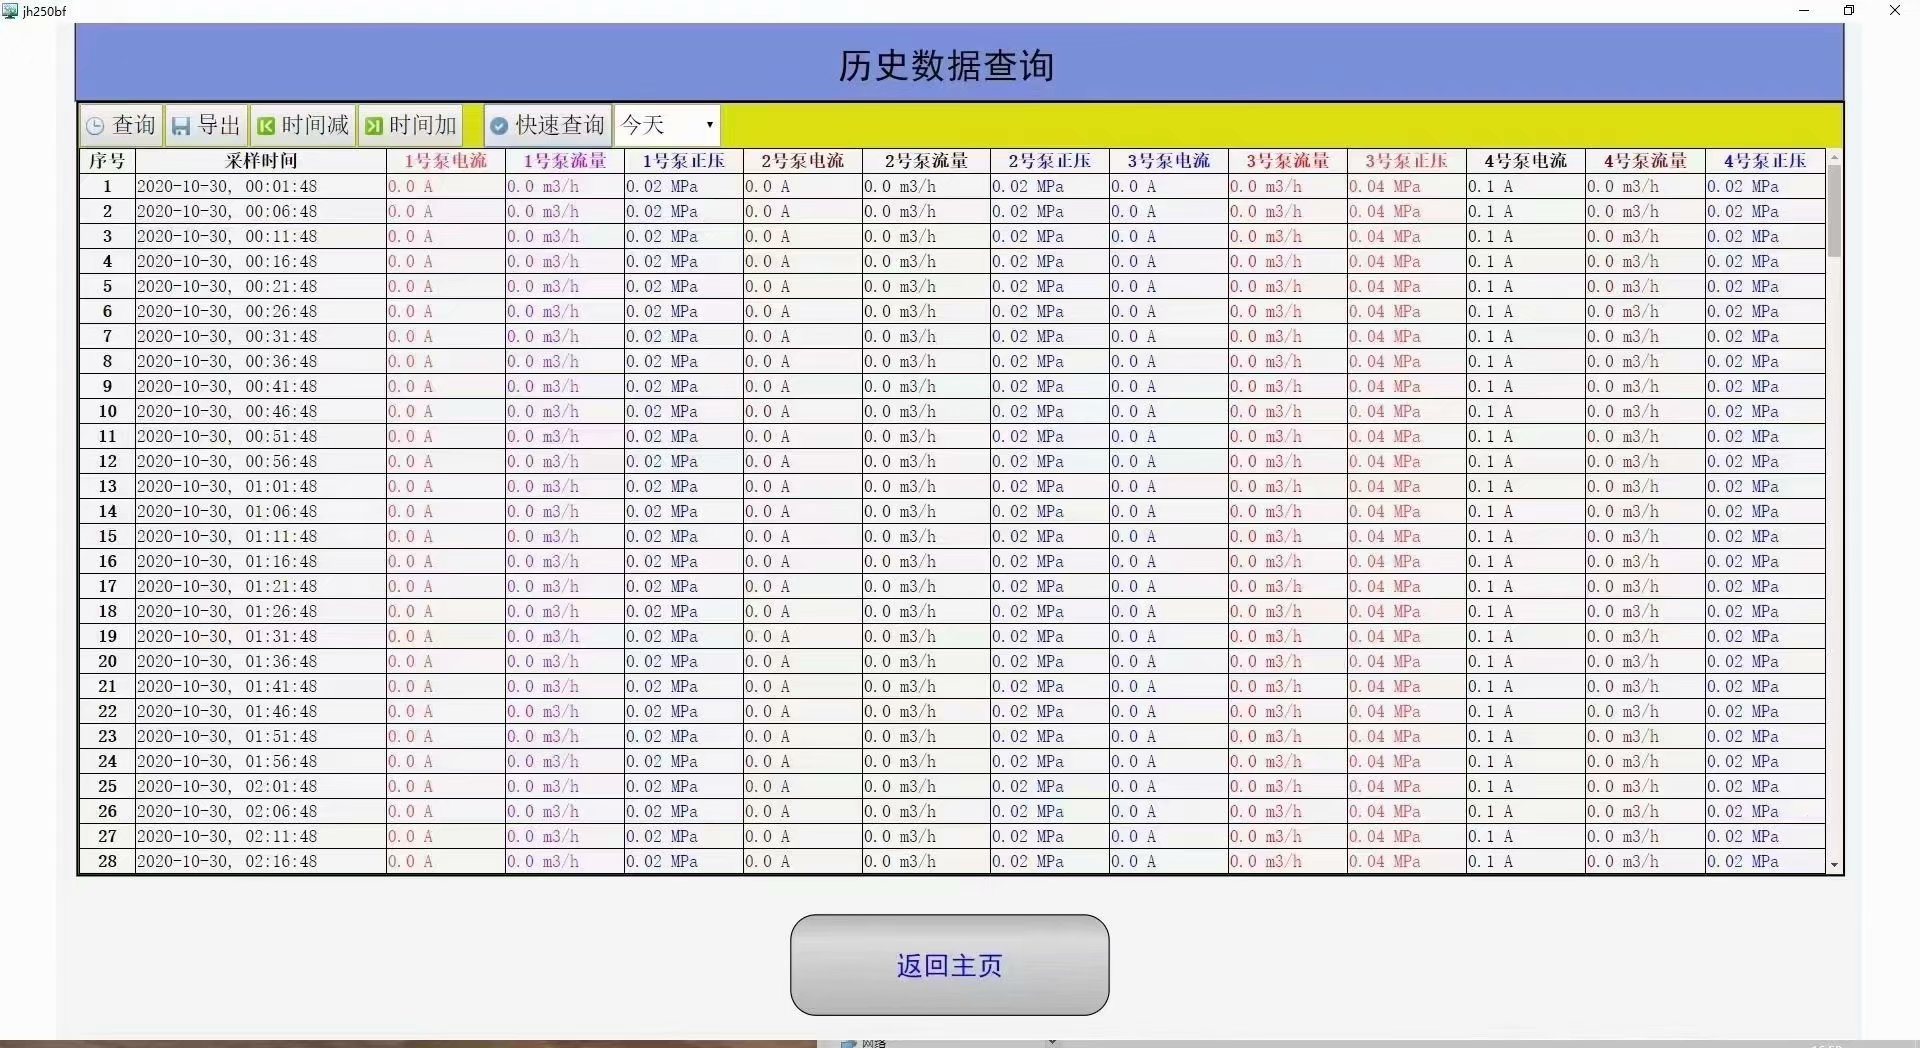
Task: Click the 4号泵正压 column header
Action: (x=1764, y=161)
